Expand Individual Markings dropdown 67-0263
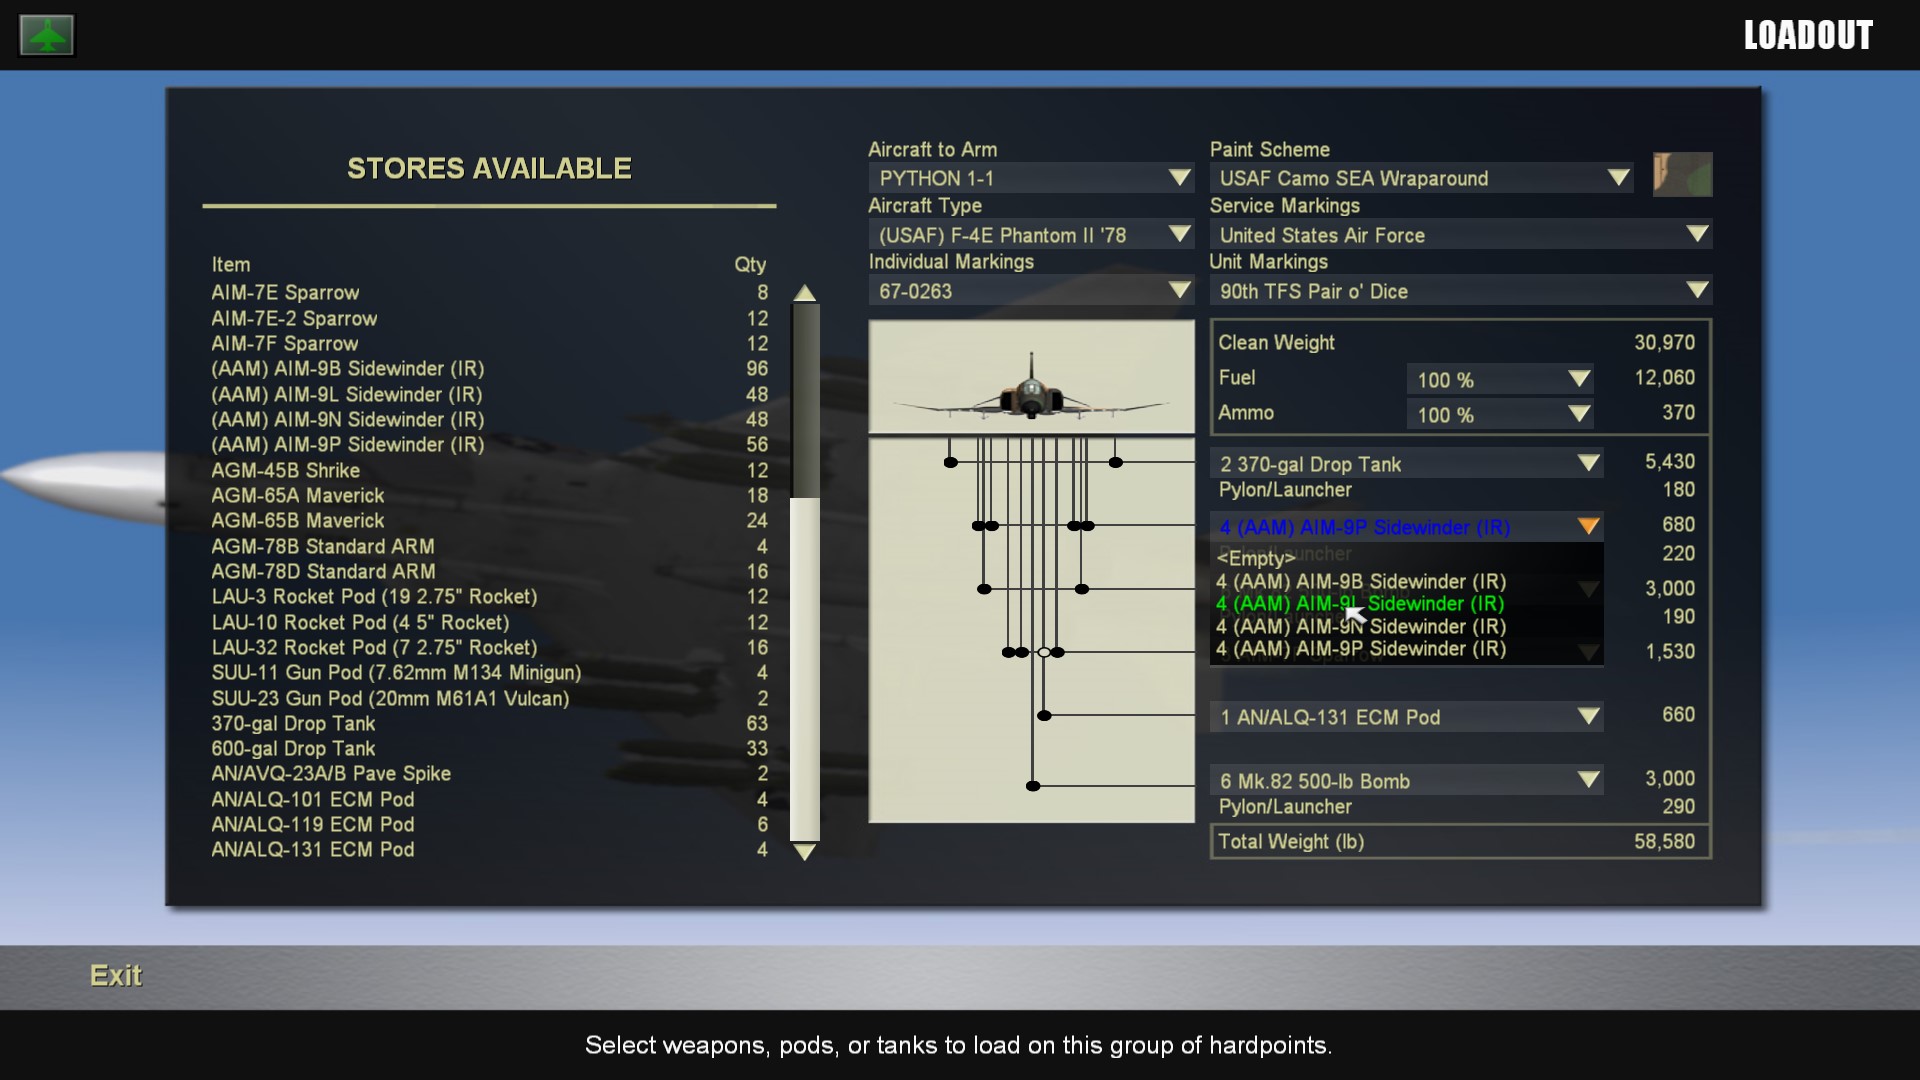This screenshot has height=1080, width=1920. point(1031,291)
